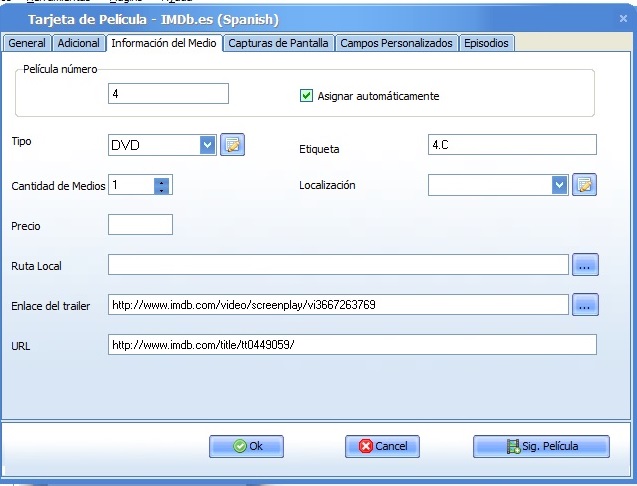Click the edit icon beside Localización dropdown
The width and height of the screenshot is (637, 486).
(584, 185)
